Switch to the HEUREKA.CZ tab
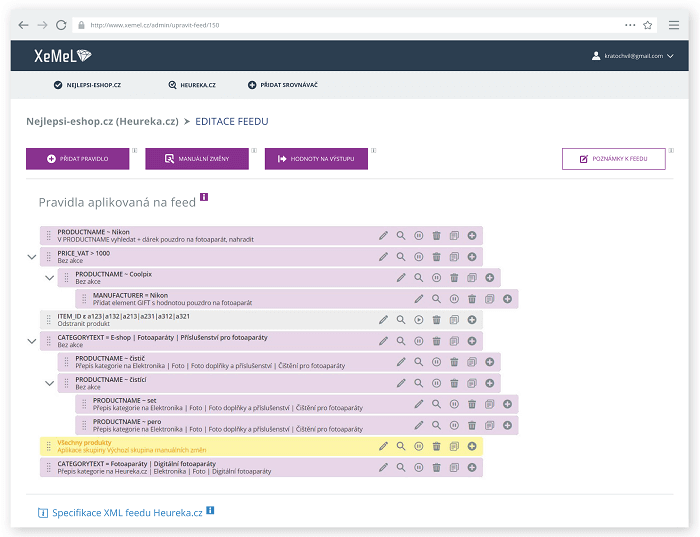The image size is (700, 537). [x=192, y=85]
